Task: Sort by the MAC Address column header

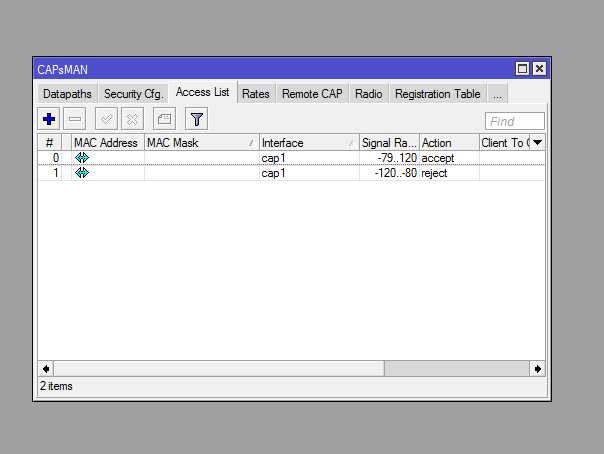Action: [107, 143]
